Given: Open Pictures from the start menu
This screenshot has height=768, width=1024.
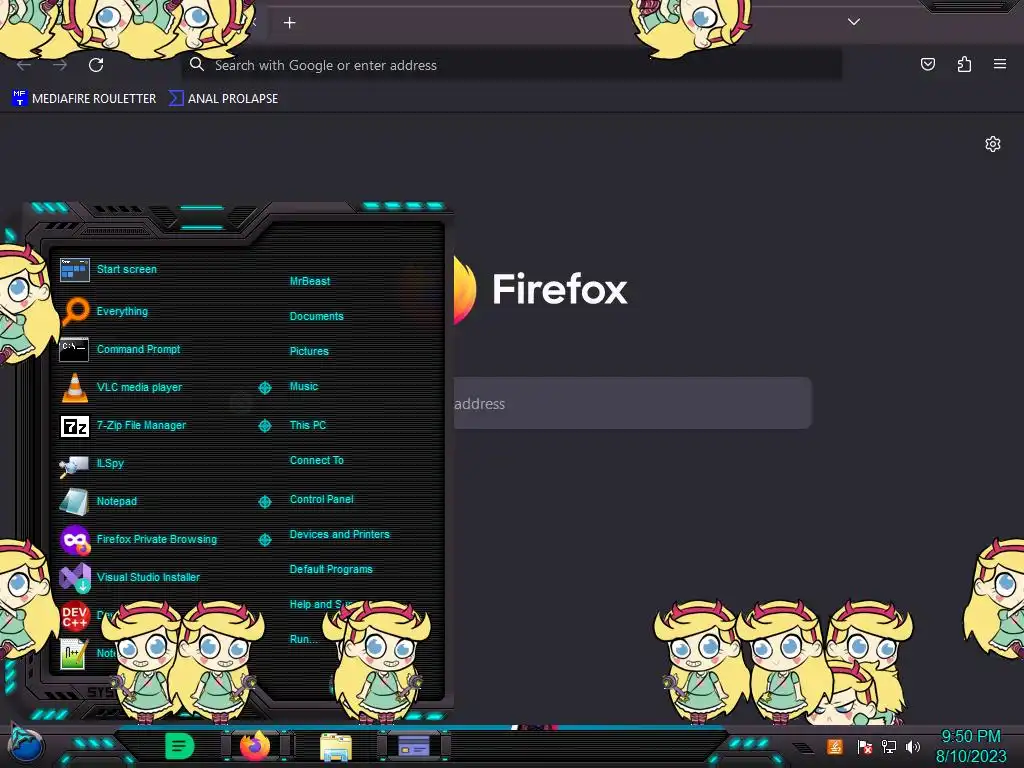Looking at the screenshot, I should pyautogui.click(x=309, y=351).
